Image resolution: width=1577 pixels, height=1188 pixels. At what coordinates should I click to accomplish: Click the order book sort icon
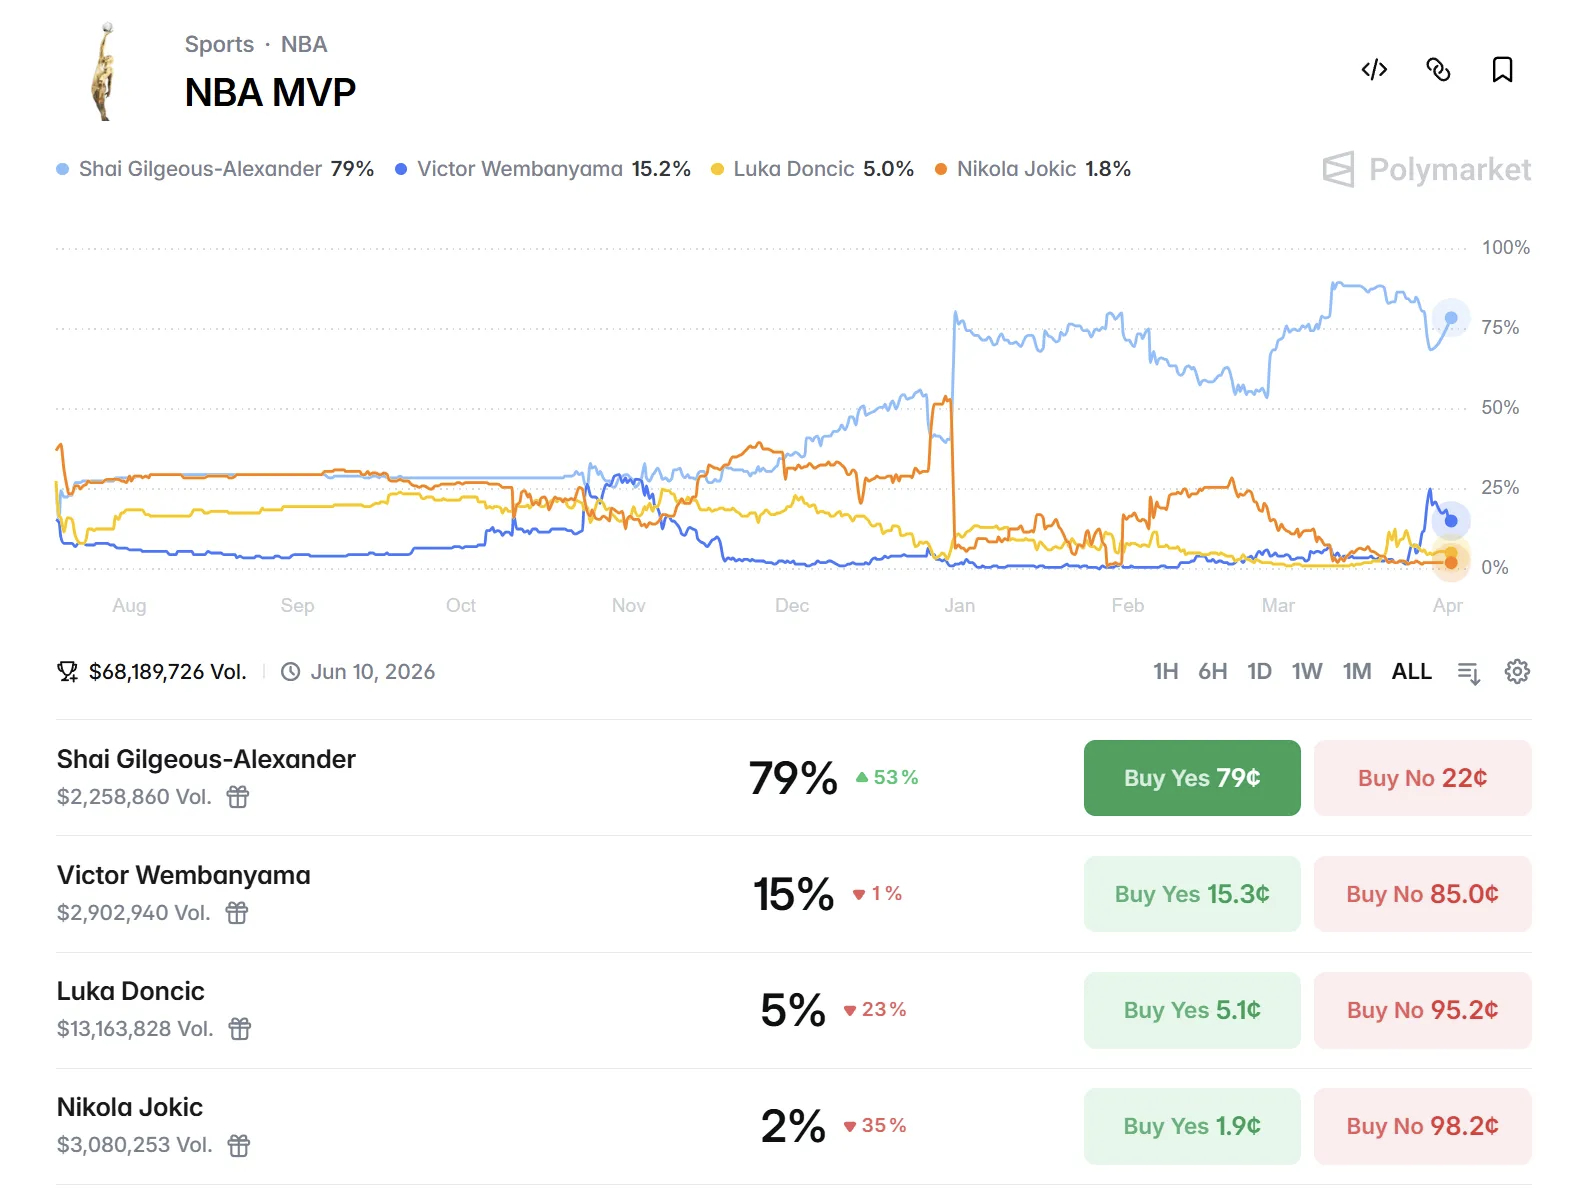point(1469,671)
